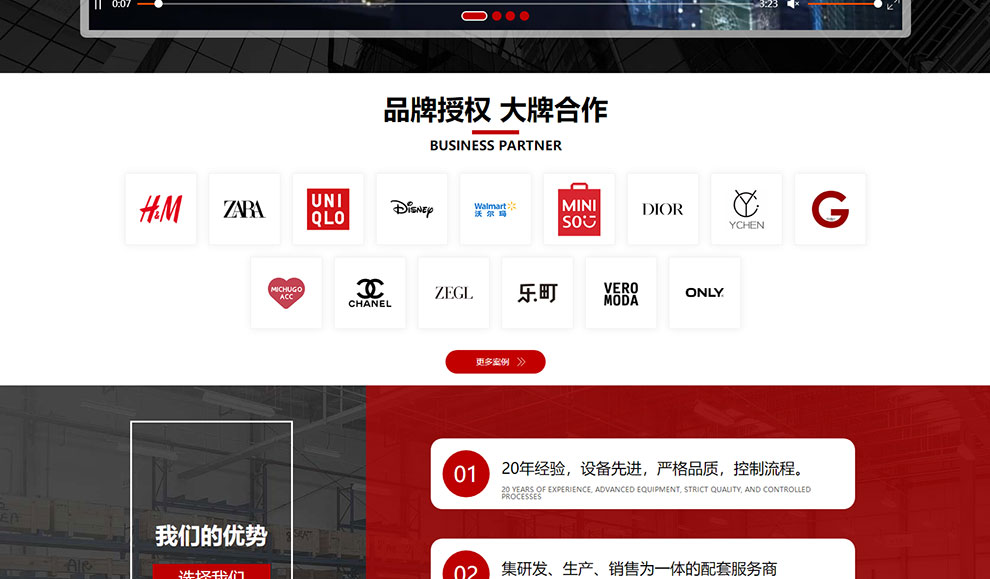Open advantage card 01 about 20年经验
Image resolution: width=990 pixels, height=579 pixels.
642,474
